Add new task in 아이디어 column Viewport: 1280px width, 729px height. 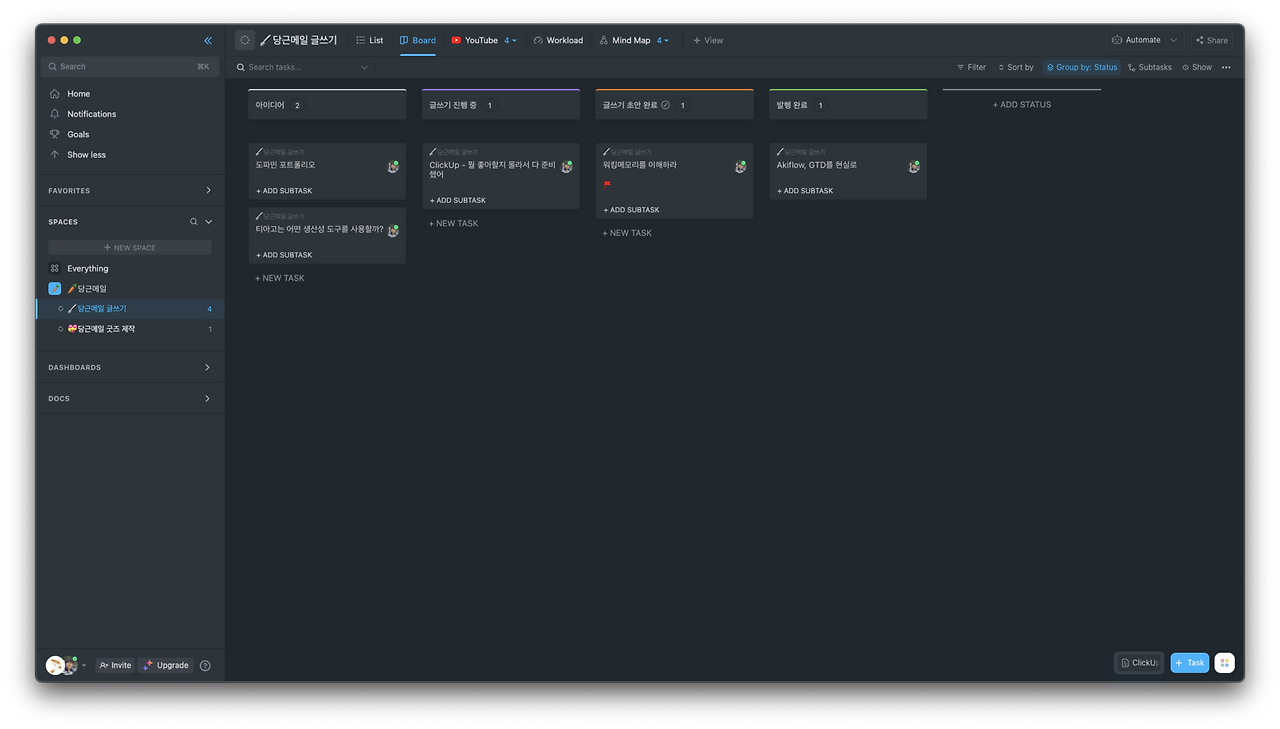[280, 278]
